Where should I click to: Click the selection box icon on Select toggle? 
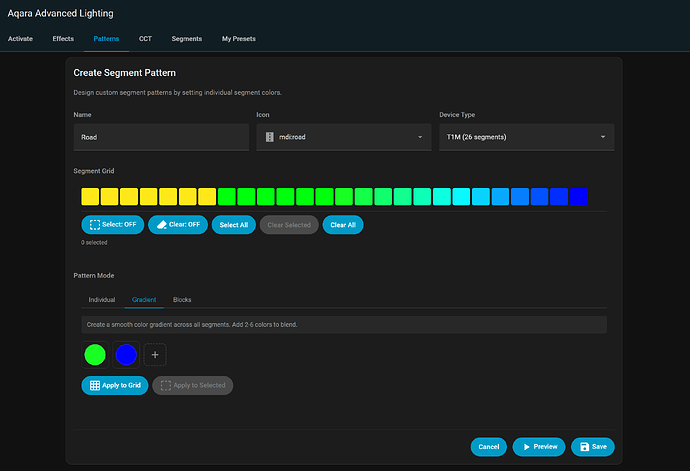point(95,225)
